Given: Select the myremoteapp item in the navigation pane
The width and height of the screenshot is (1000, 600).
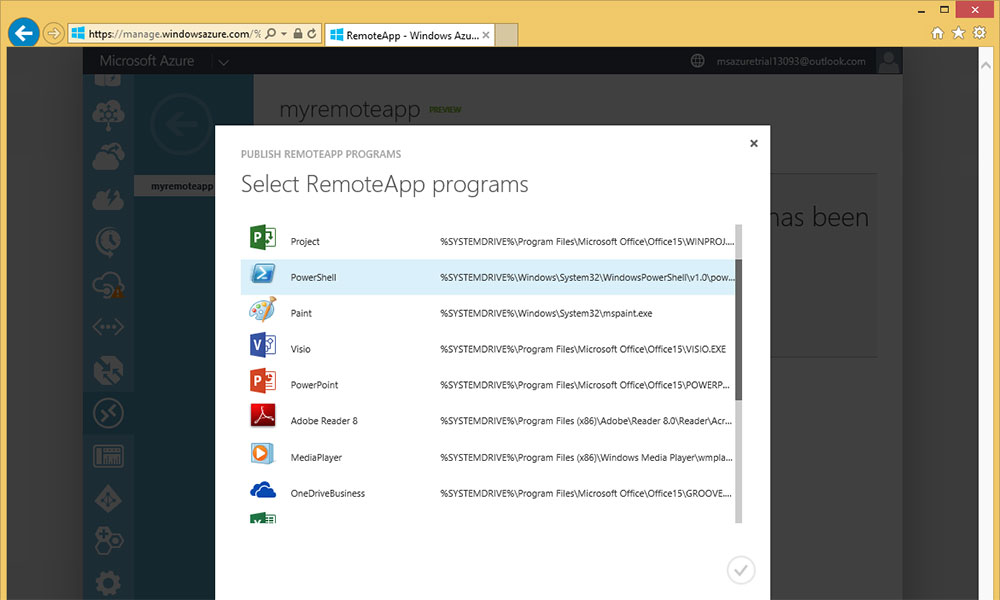Looking at the screenshot, I should click(181, 186).
